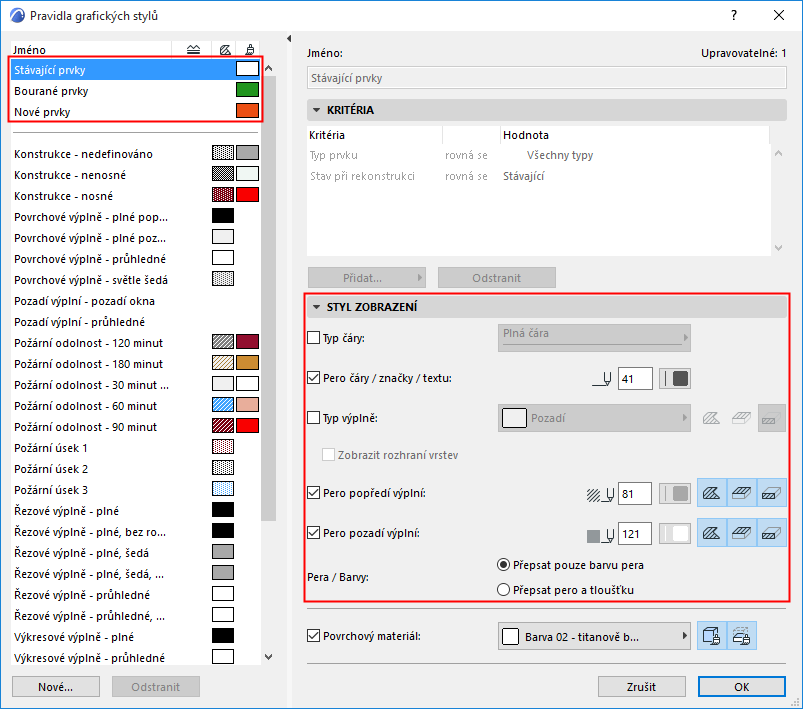Select Přepsat pouze barvu pera option
Image resolution: width=803 pixels, height=709 pixels.
tap(504, 565)
